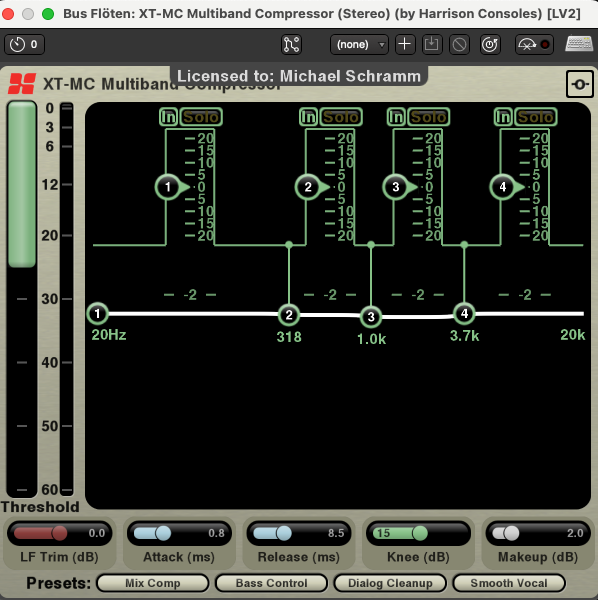This screenshot has height=600, width=598.
Task: Solo band 3
Action: pos(429,117)
